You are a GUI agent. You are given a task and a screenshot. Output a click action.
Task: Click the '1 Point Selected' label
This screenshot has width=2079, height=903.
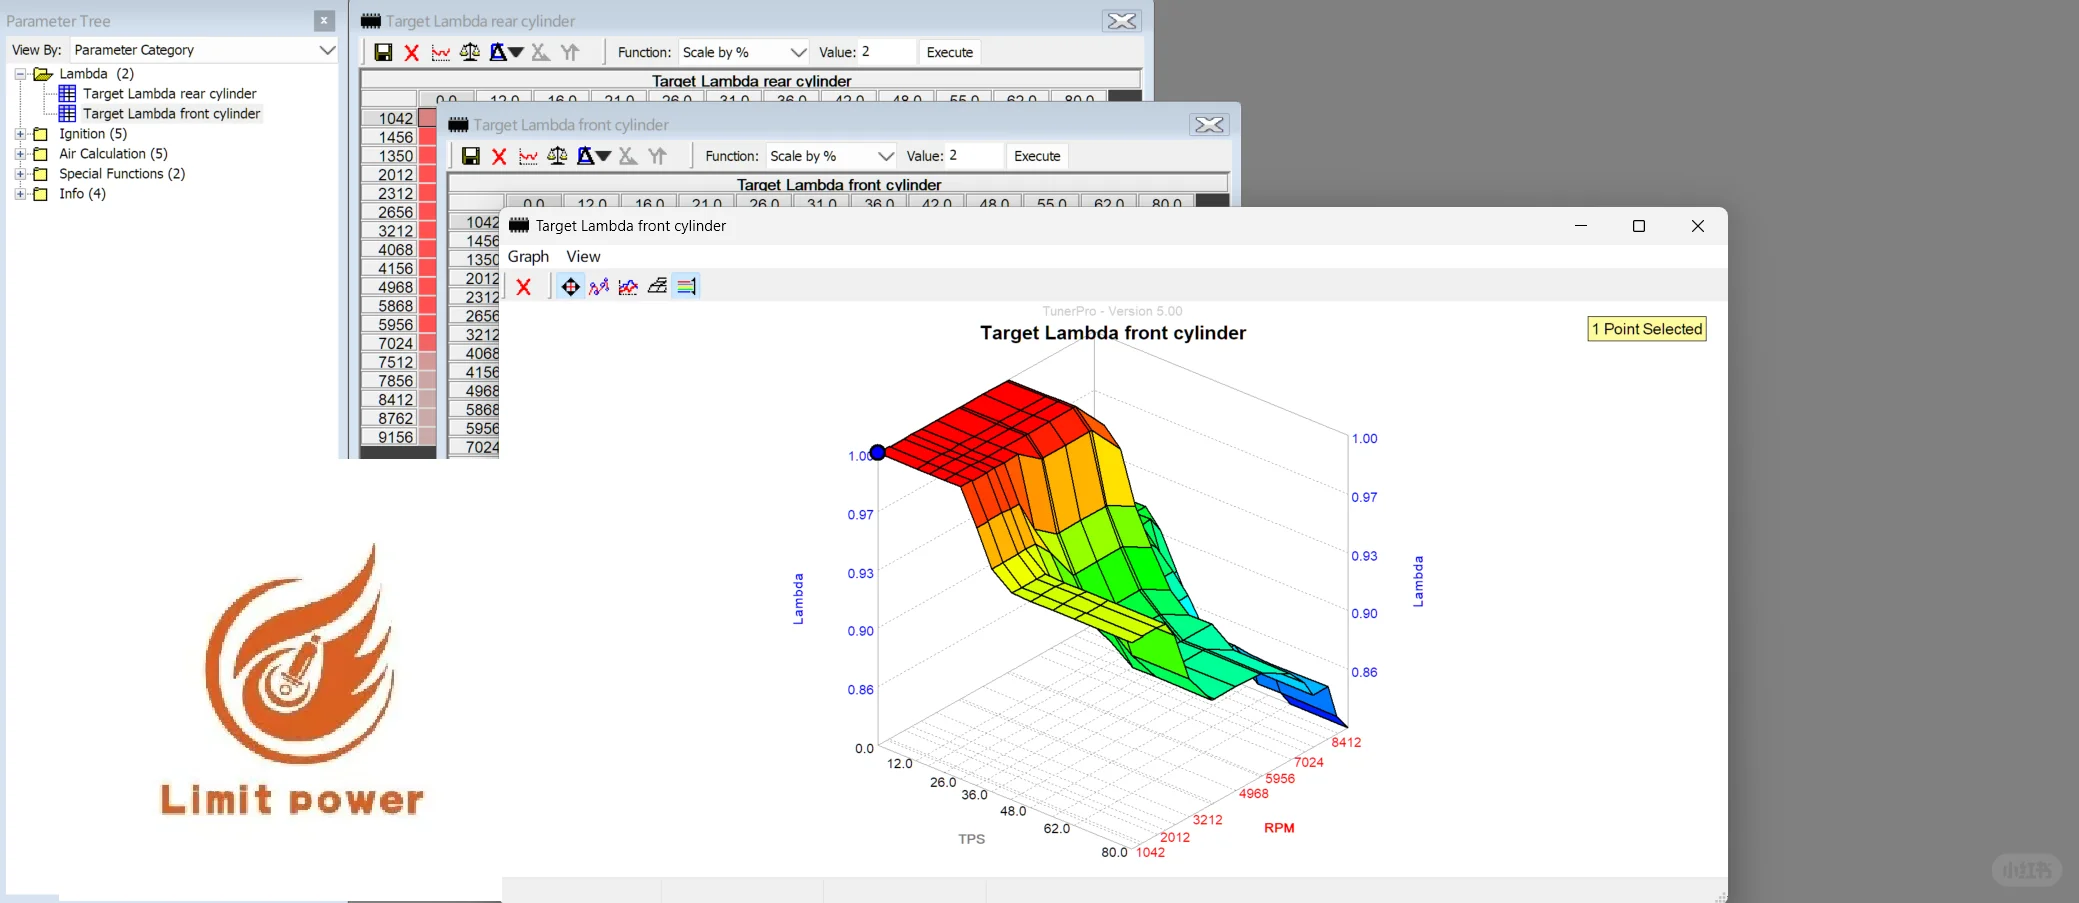pyautogui.click(x=1647, y=329)
